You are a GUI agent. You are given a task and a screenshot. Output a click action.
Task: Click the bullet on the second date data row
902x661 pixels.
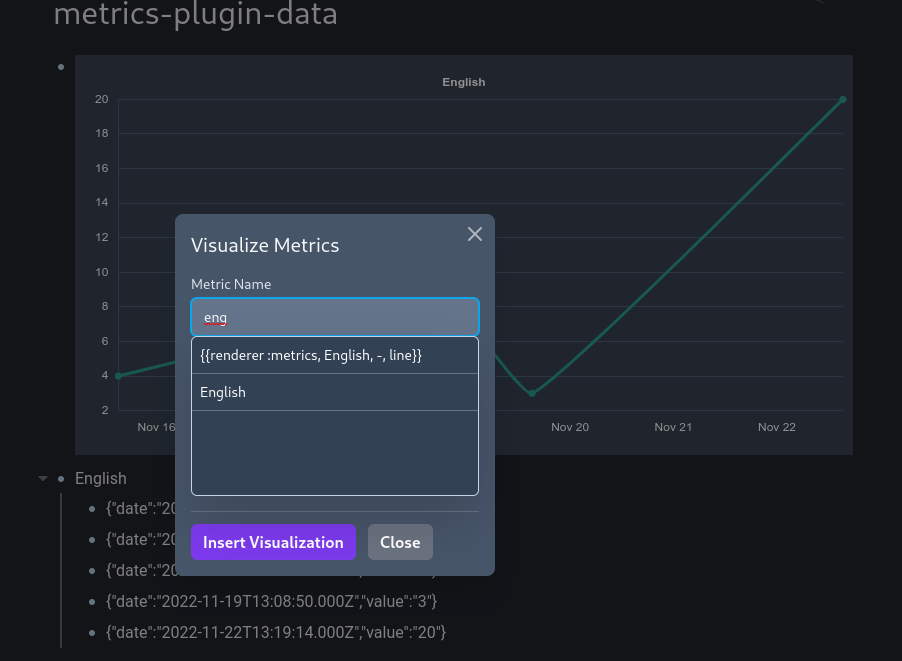93,539
